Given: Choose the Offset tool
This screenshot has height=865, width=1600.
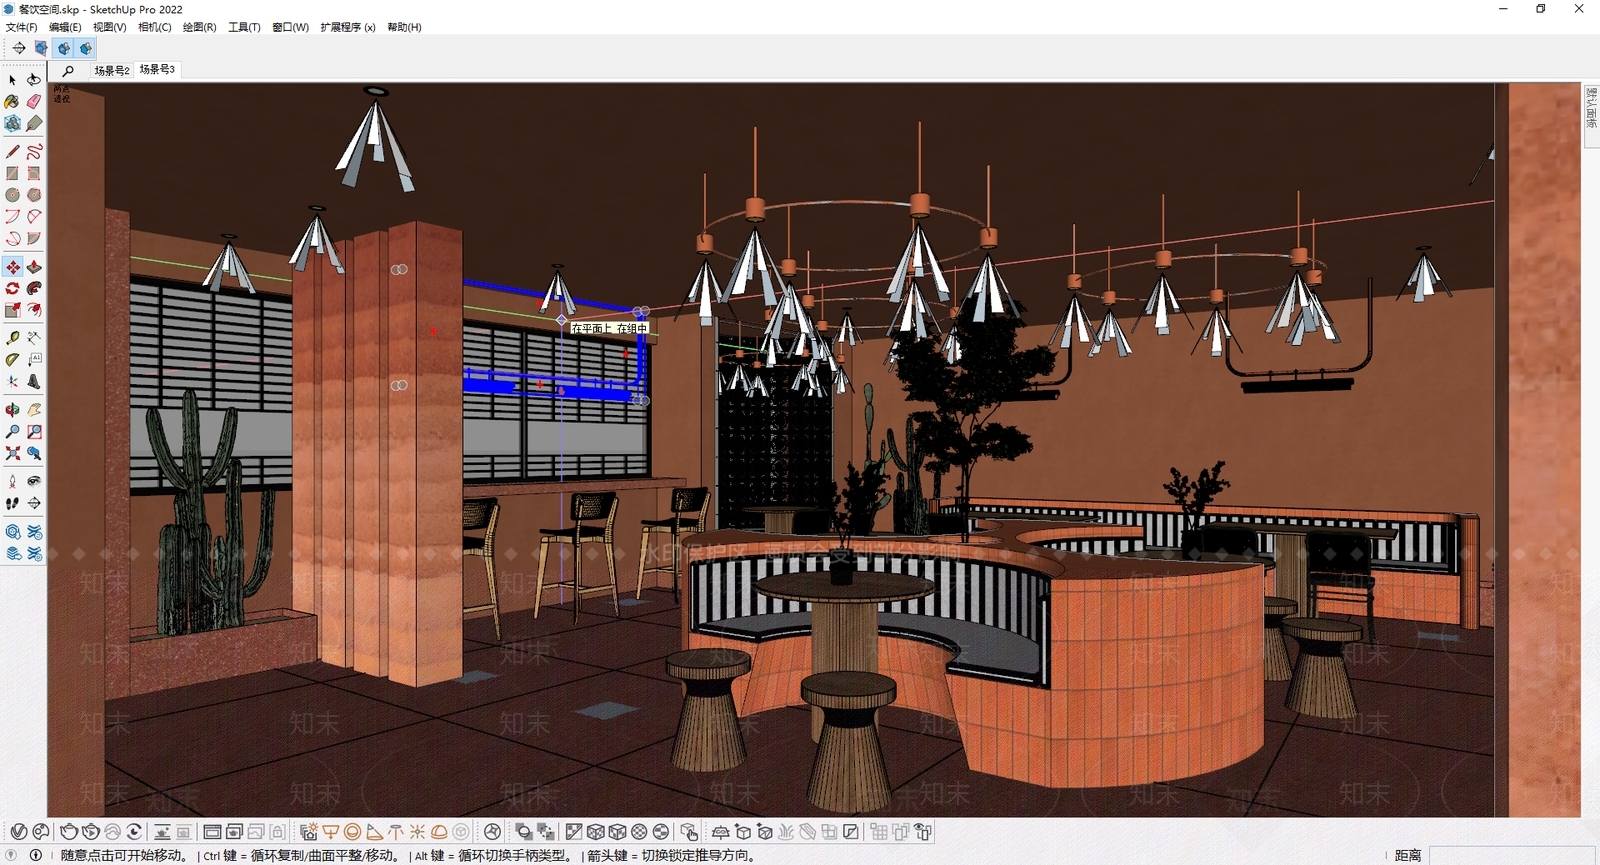Looking at the screenshot, I should click(x=34, y=310).
